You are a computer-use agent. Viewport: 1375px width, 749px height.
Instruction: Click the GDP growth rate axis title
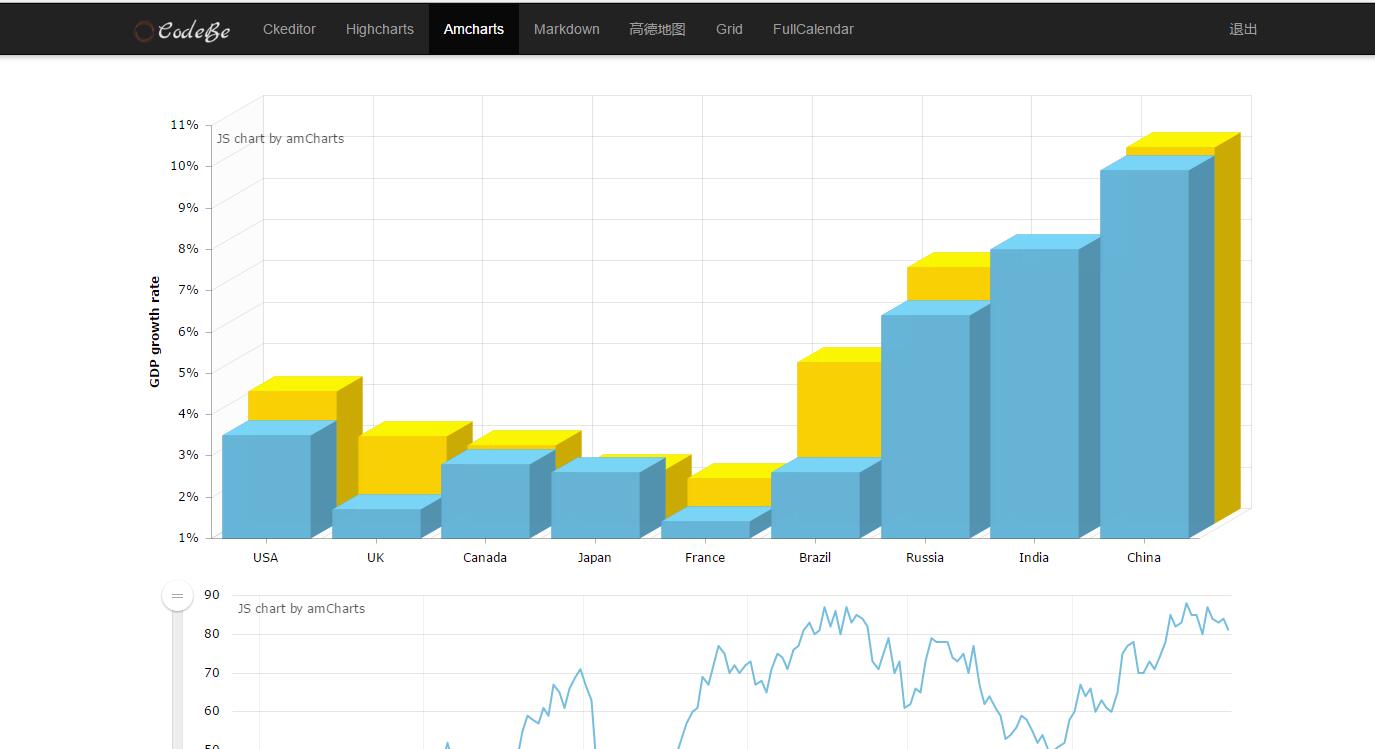(155, 332)
